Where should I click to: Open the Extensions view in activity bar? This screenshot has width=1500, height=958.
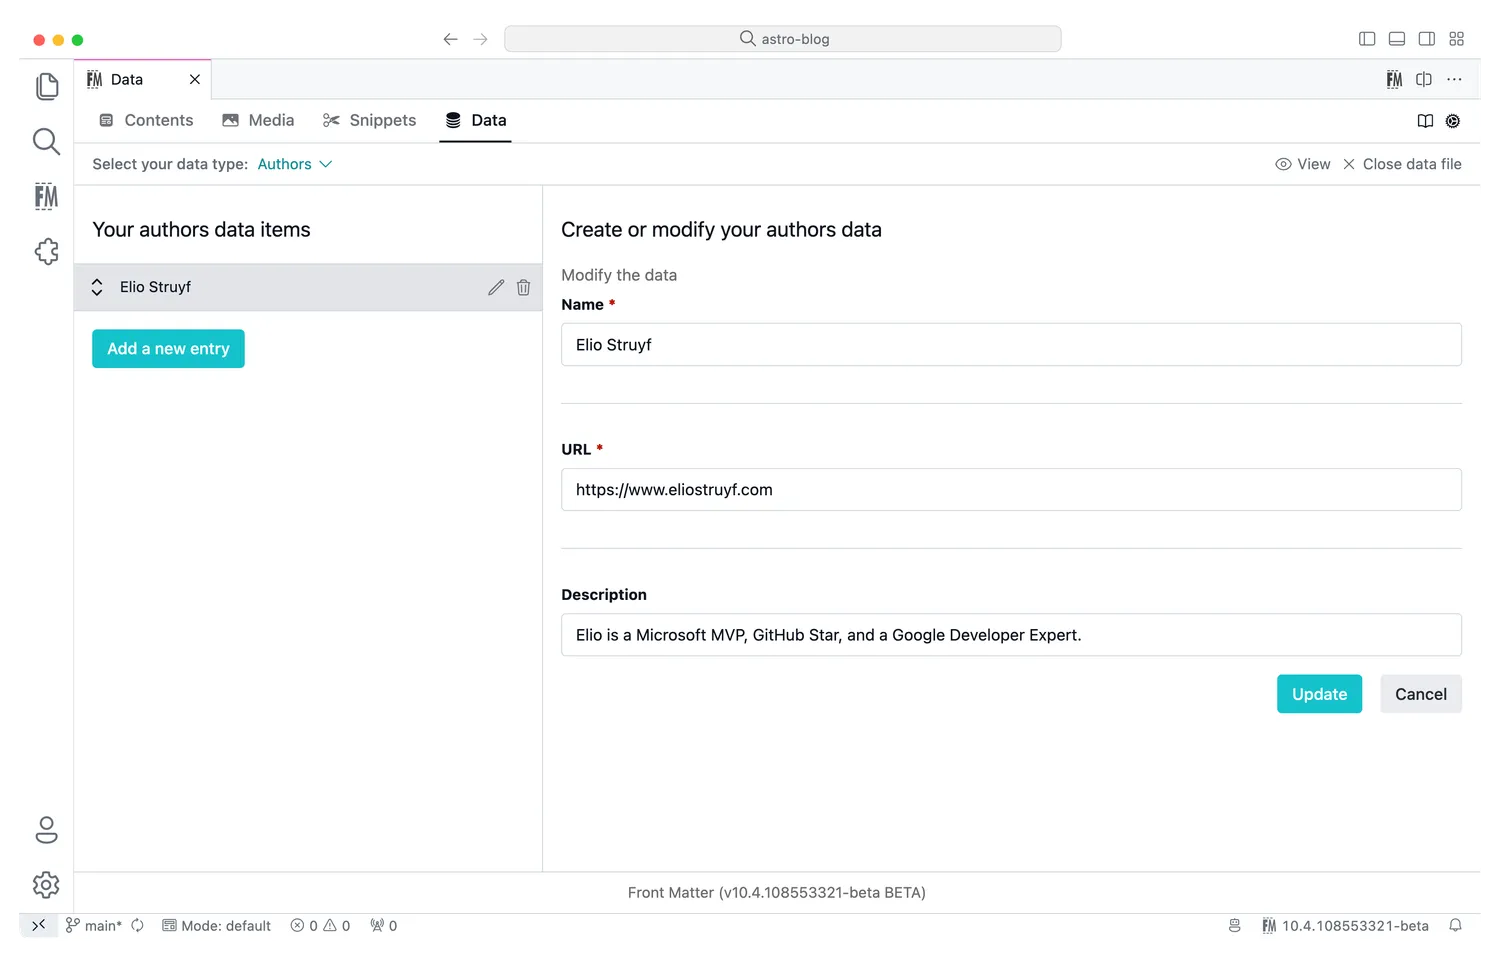[46, 251]
